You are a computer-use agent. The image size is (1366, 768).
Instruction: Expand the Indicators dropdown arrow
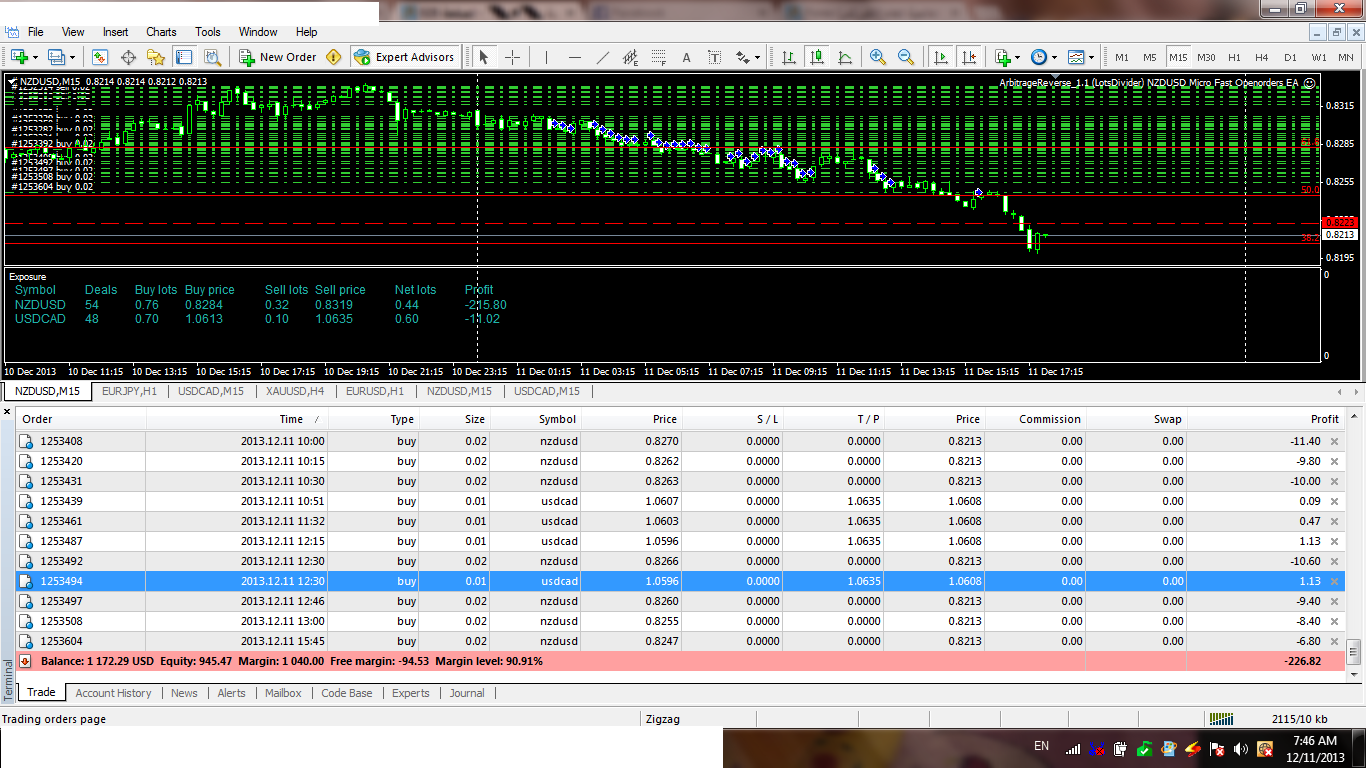[1017, 57]
